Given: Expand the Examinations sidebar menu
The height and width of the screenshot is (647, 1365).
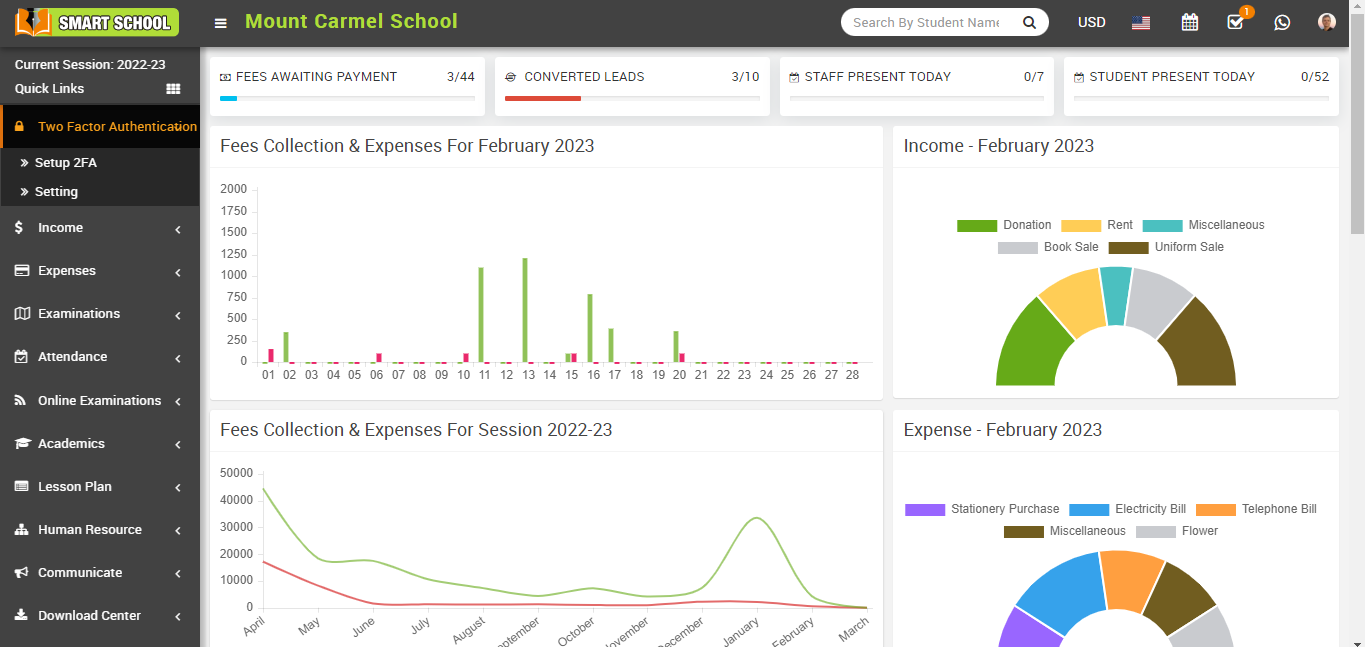Looking at the screenshot, I should 99,314.
